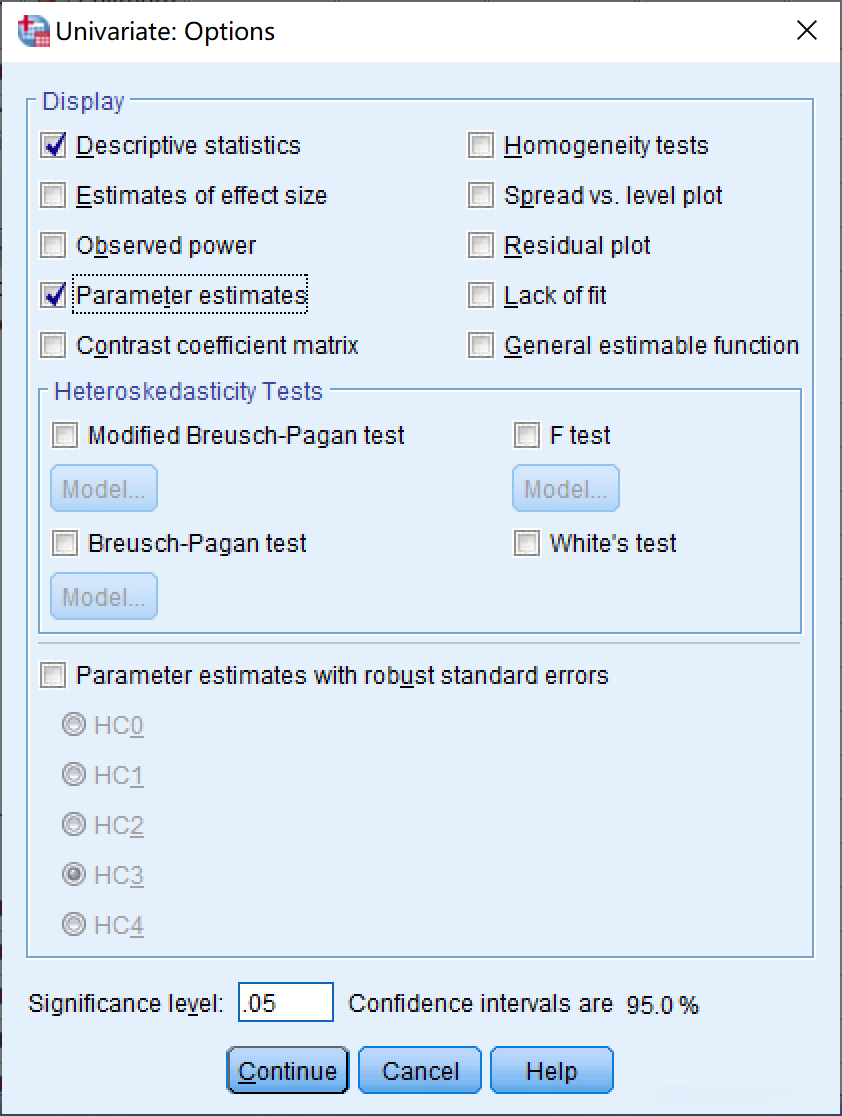842x1116 pixels.
Task: Tick the Breusch-Pagan test checkbox
Action: [65, 544]
